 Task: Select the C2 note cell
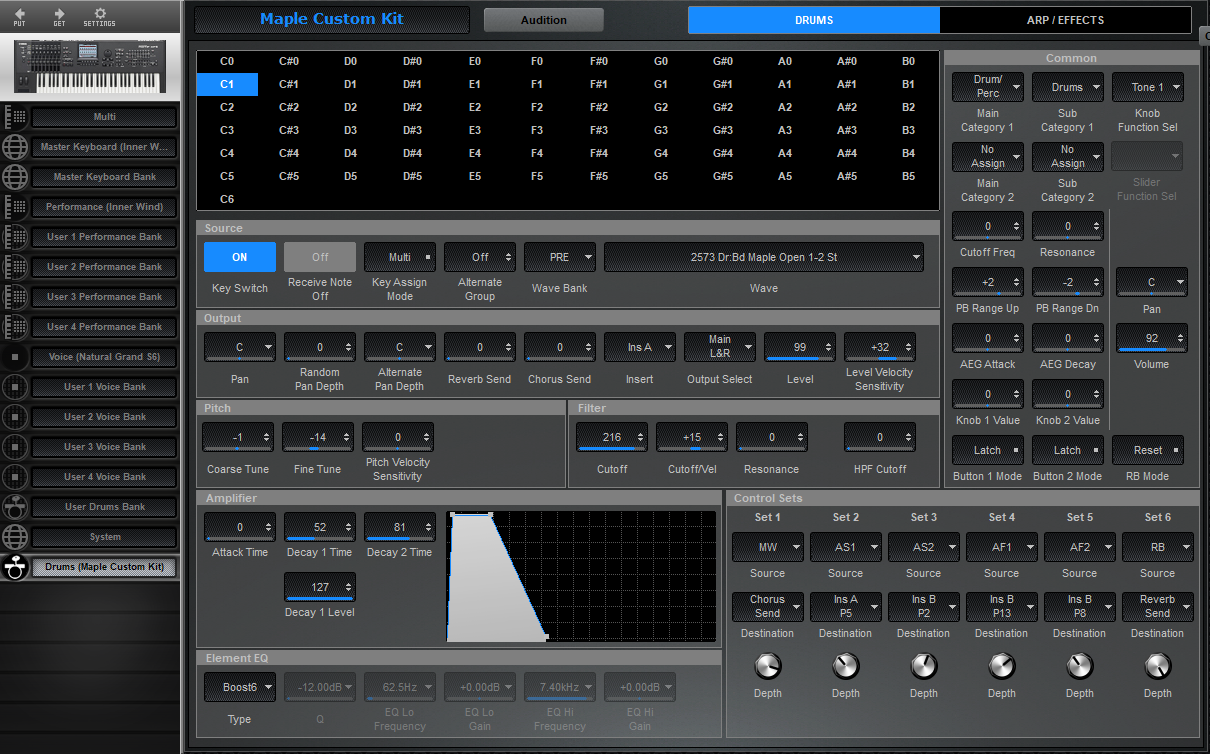point(226,107)
